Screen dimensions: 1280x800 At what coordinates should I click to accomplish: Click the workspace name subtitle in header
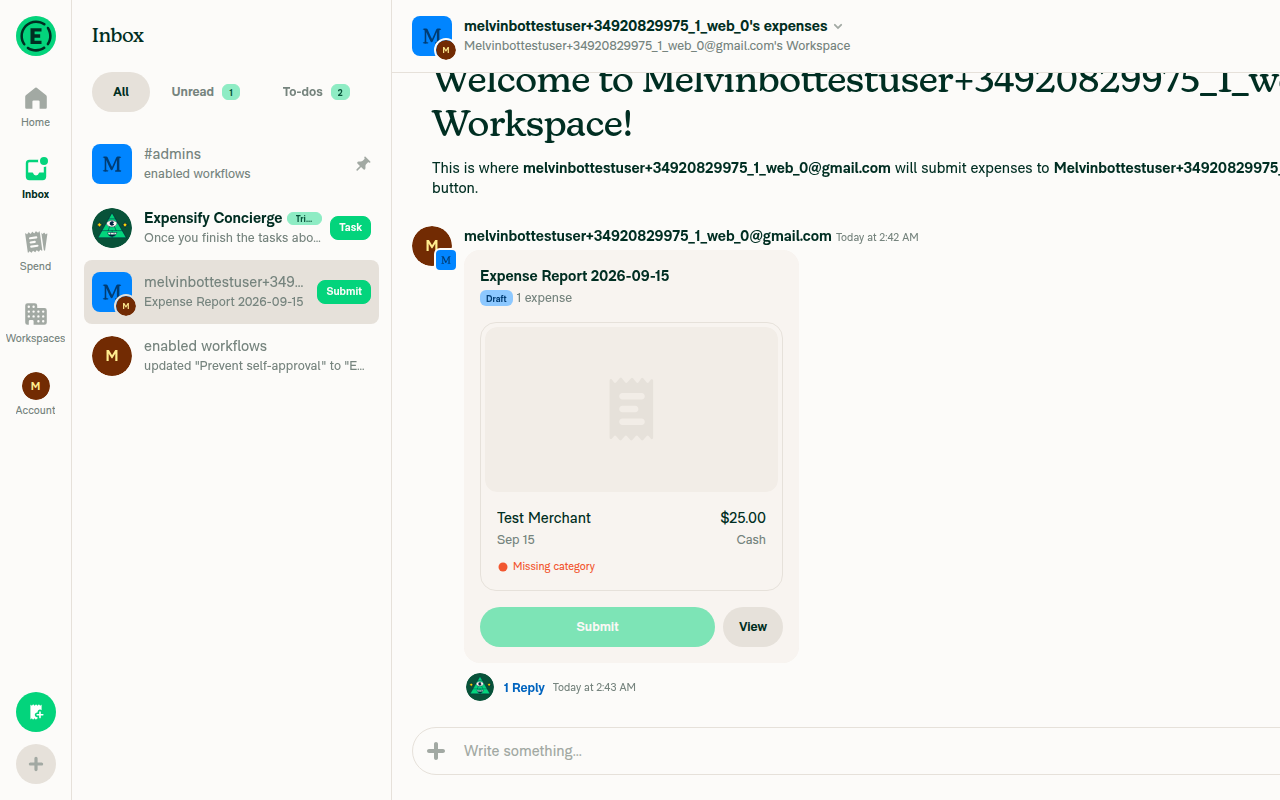[x=657, y=46]
